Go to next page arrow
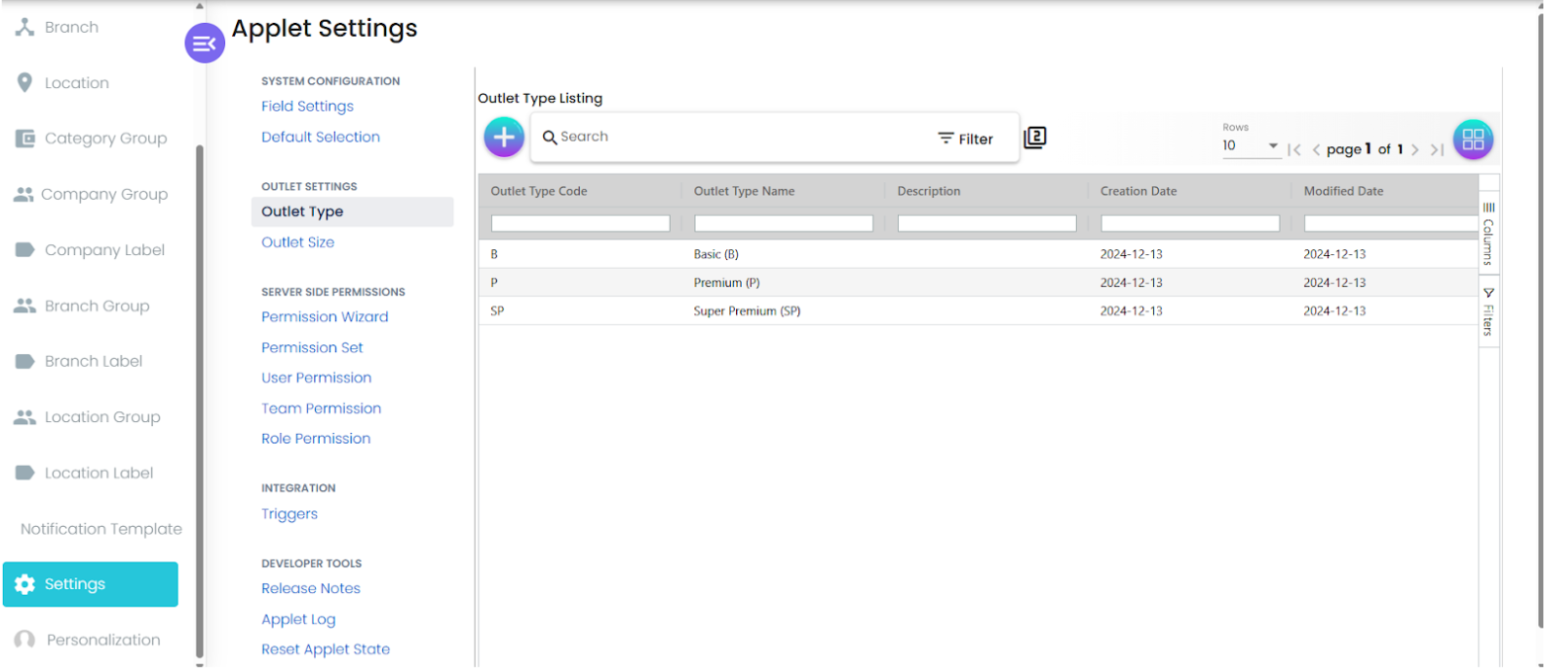Image resolution: width=1546 pixels, height=672 pixels. point(1415,150)
